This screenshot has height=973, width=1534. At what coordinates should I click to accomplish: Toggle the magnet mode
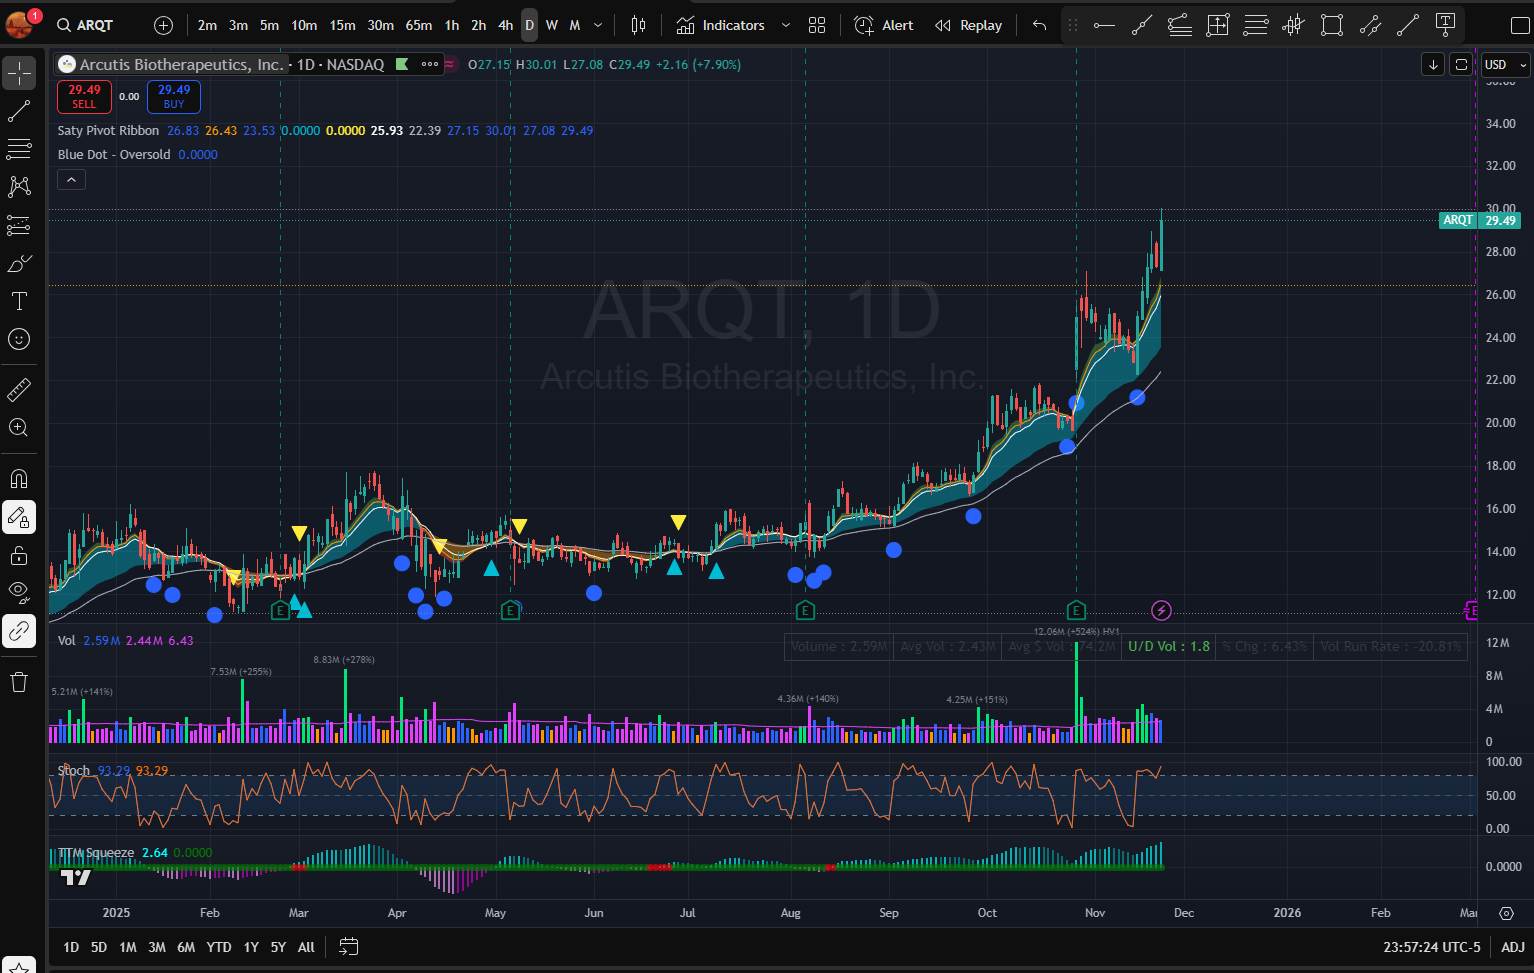point(19,479)
